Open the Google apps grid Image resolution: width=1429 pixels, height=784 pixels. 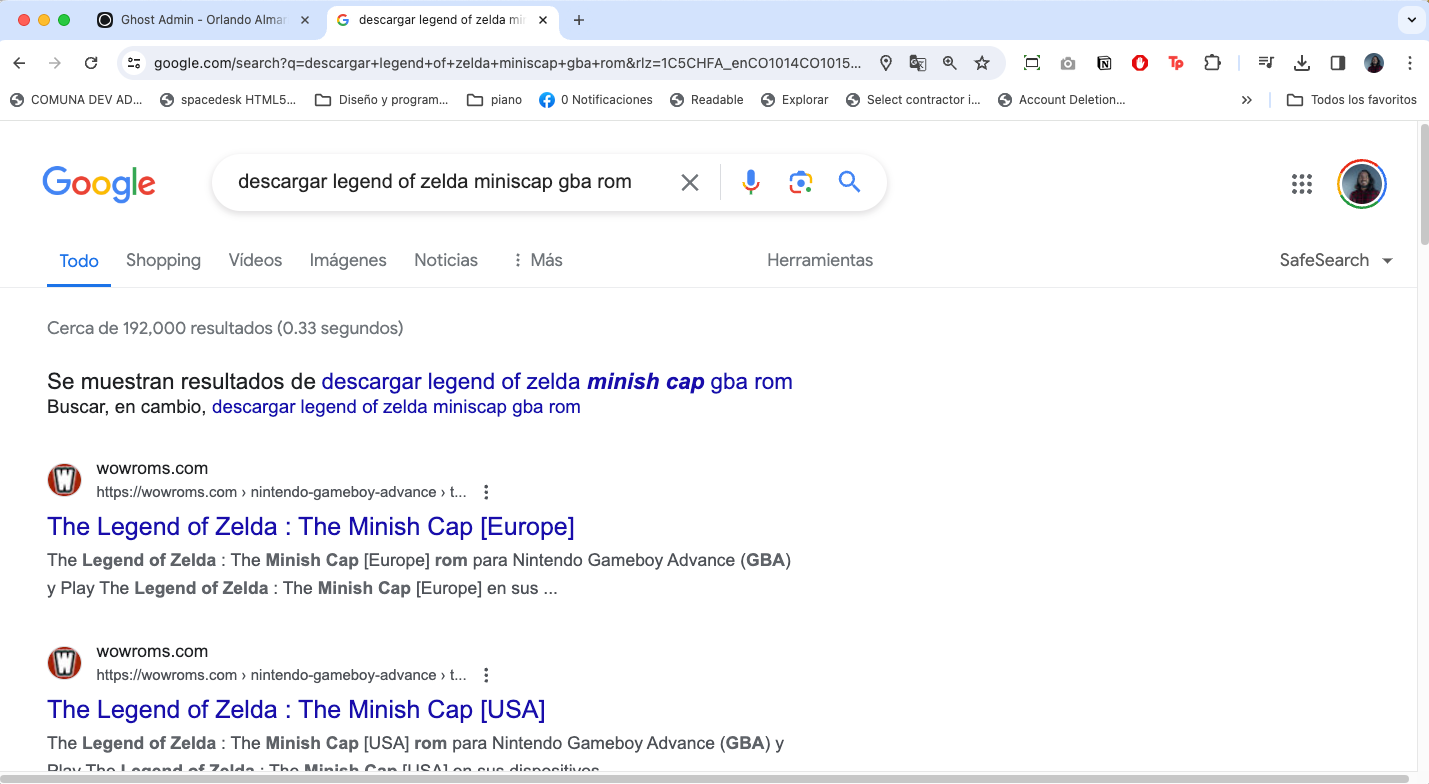(x=1301, y=183)
